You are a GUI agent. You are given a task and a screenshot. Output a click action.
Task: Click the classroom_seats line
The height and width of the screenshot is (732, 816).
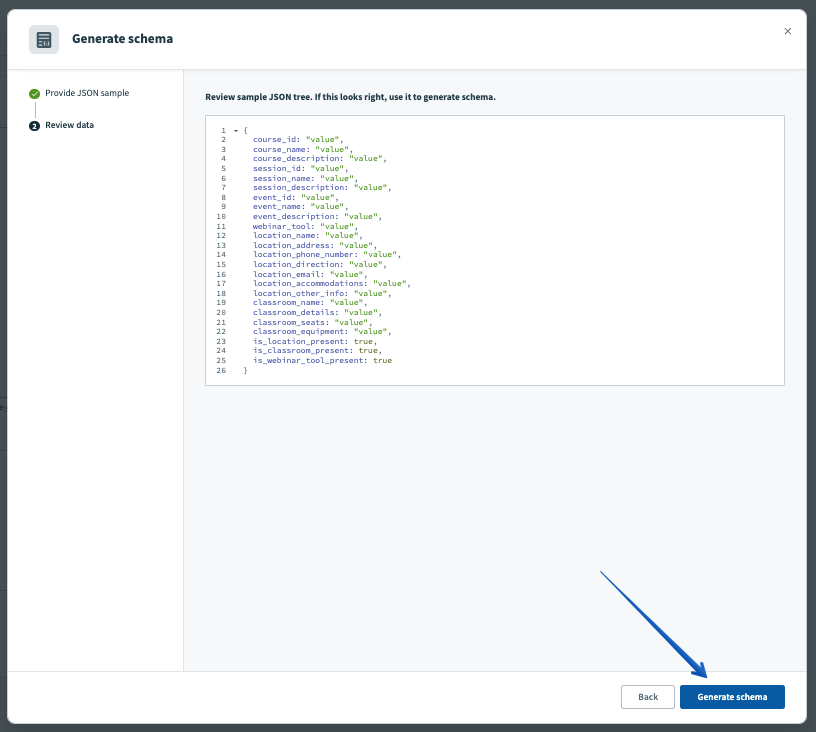[312, 323]
